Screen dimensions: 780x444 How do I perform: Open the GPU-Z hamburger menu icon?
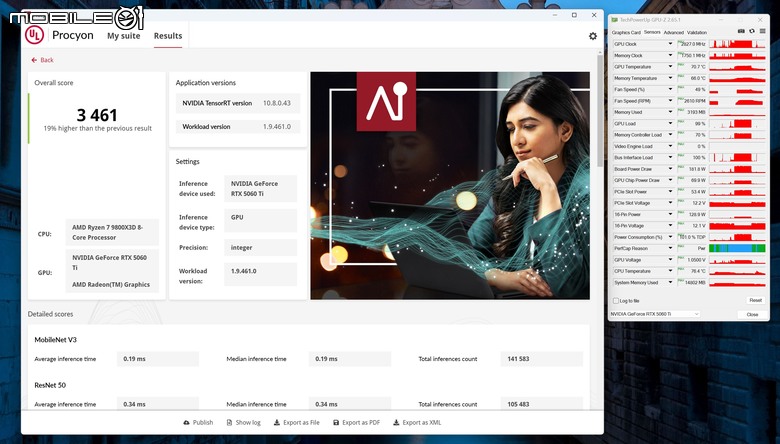[x=762, y=31]
